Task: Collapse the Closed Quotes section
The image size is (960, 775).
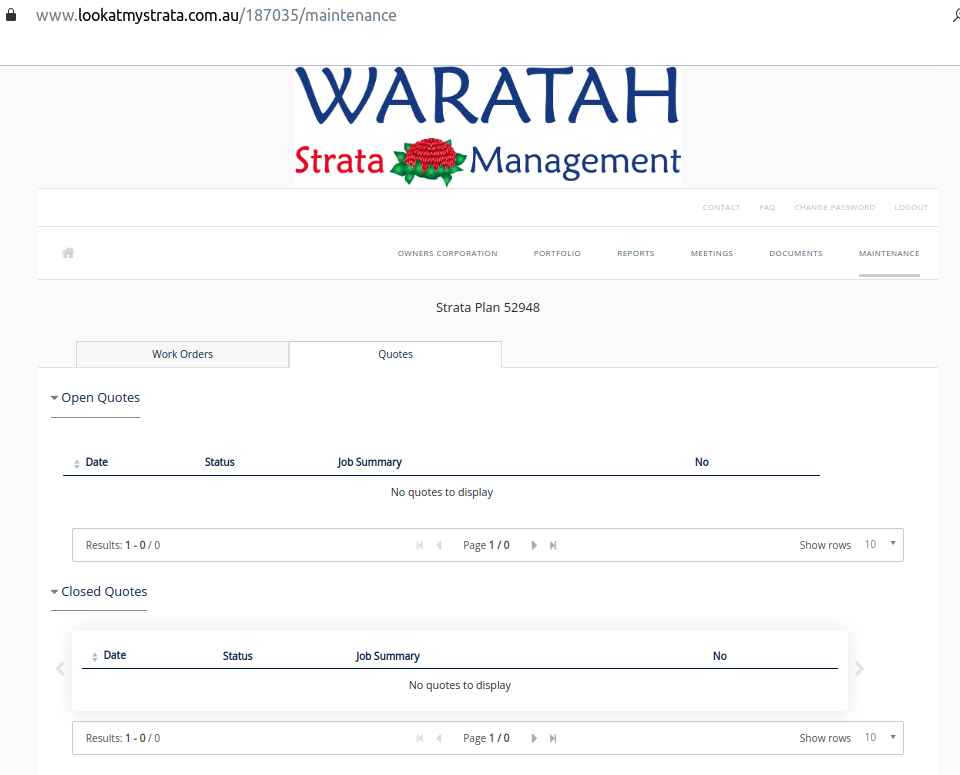Action: point(99,591)
